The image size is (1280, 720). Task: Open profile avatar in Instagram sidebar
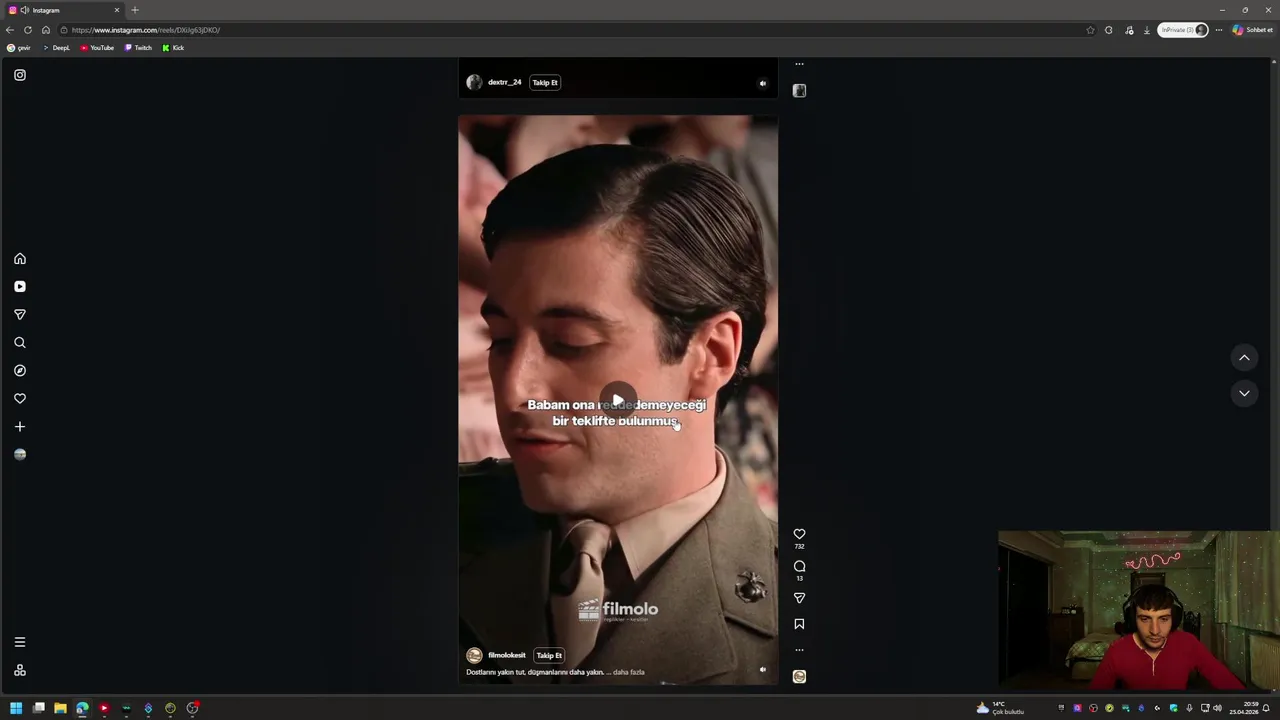click(20, 455)
